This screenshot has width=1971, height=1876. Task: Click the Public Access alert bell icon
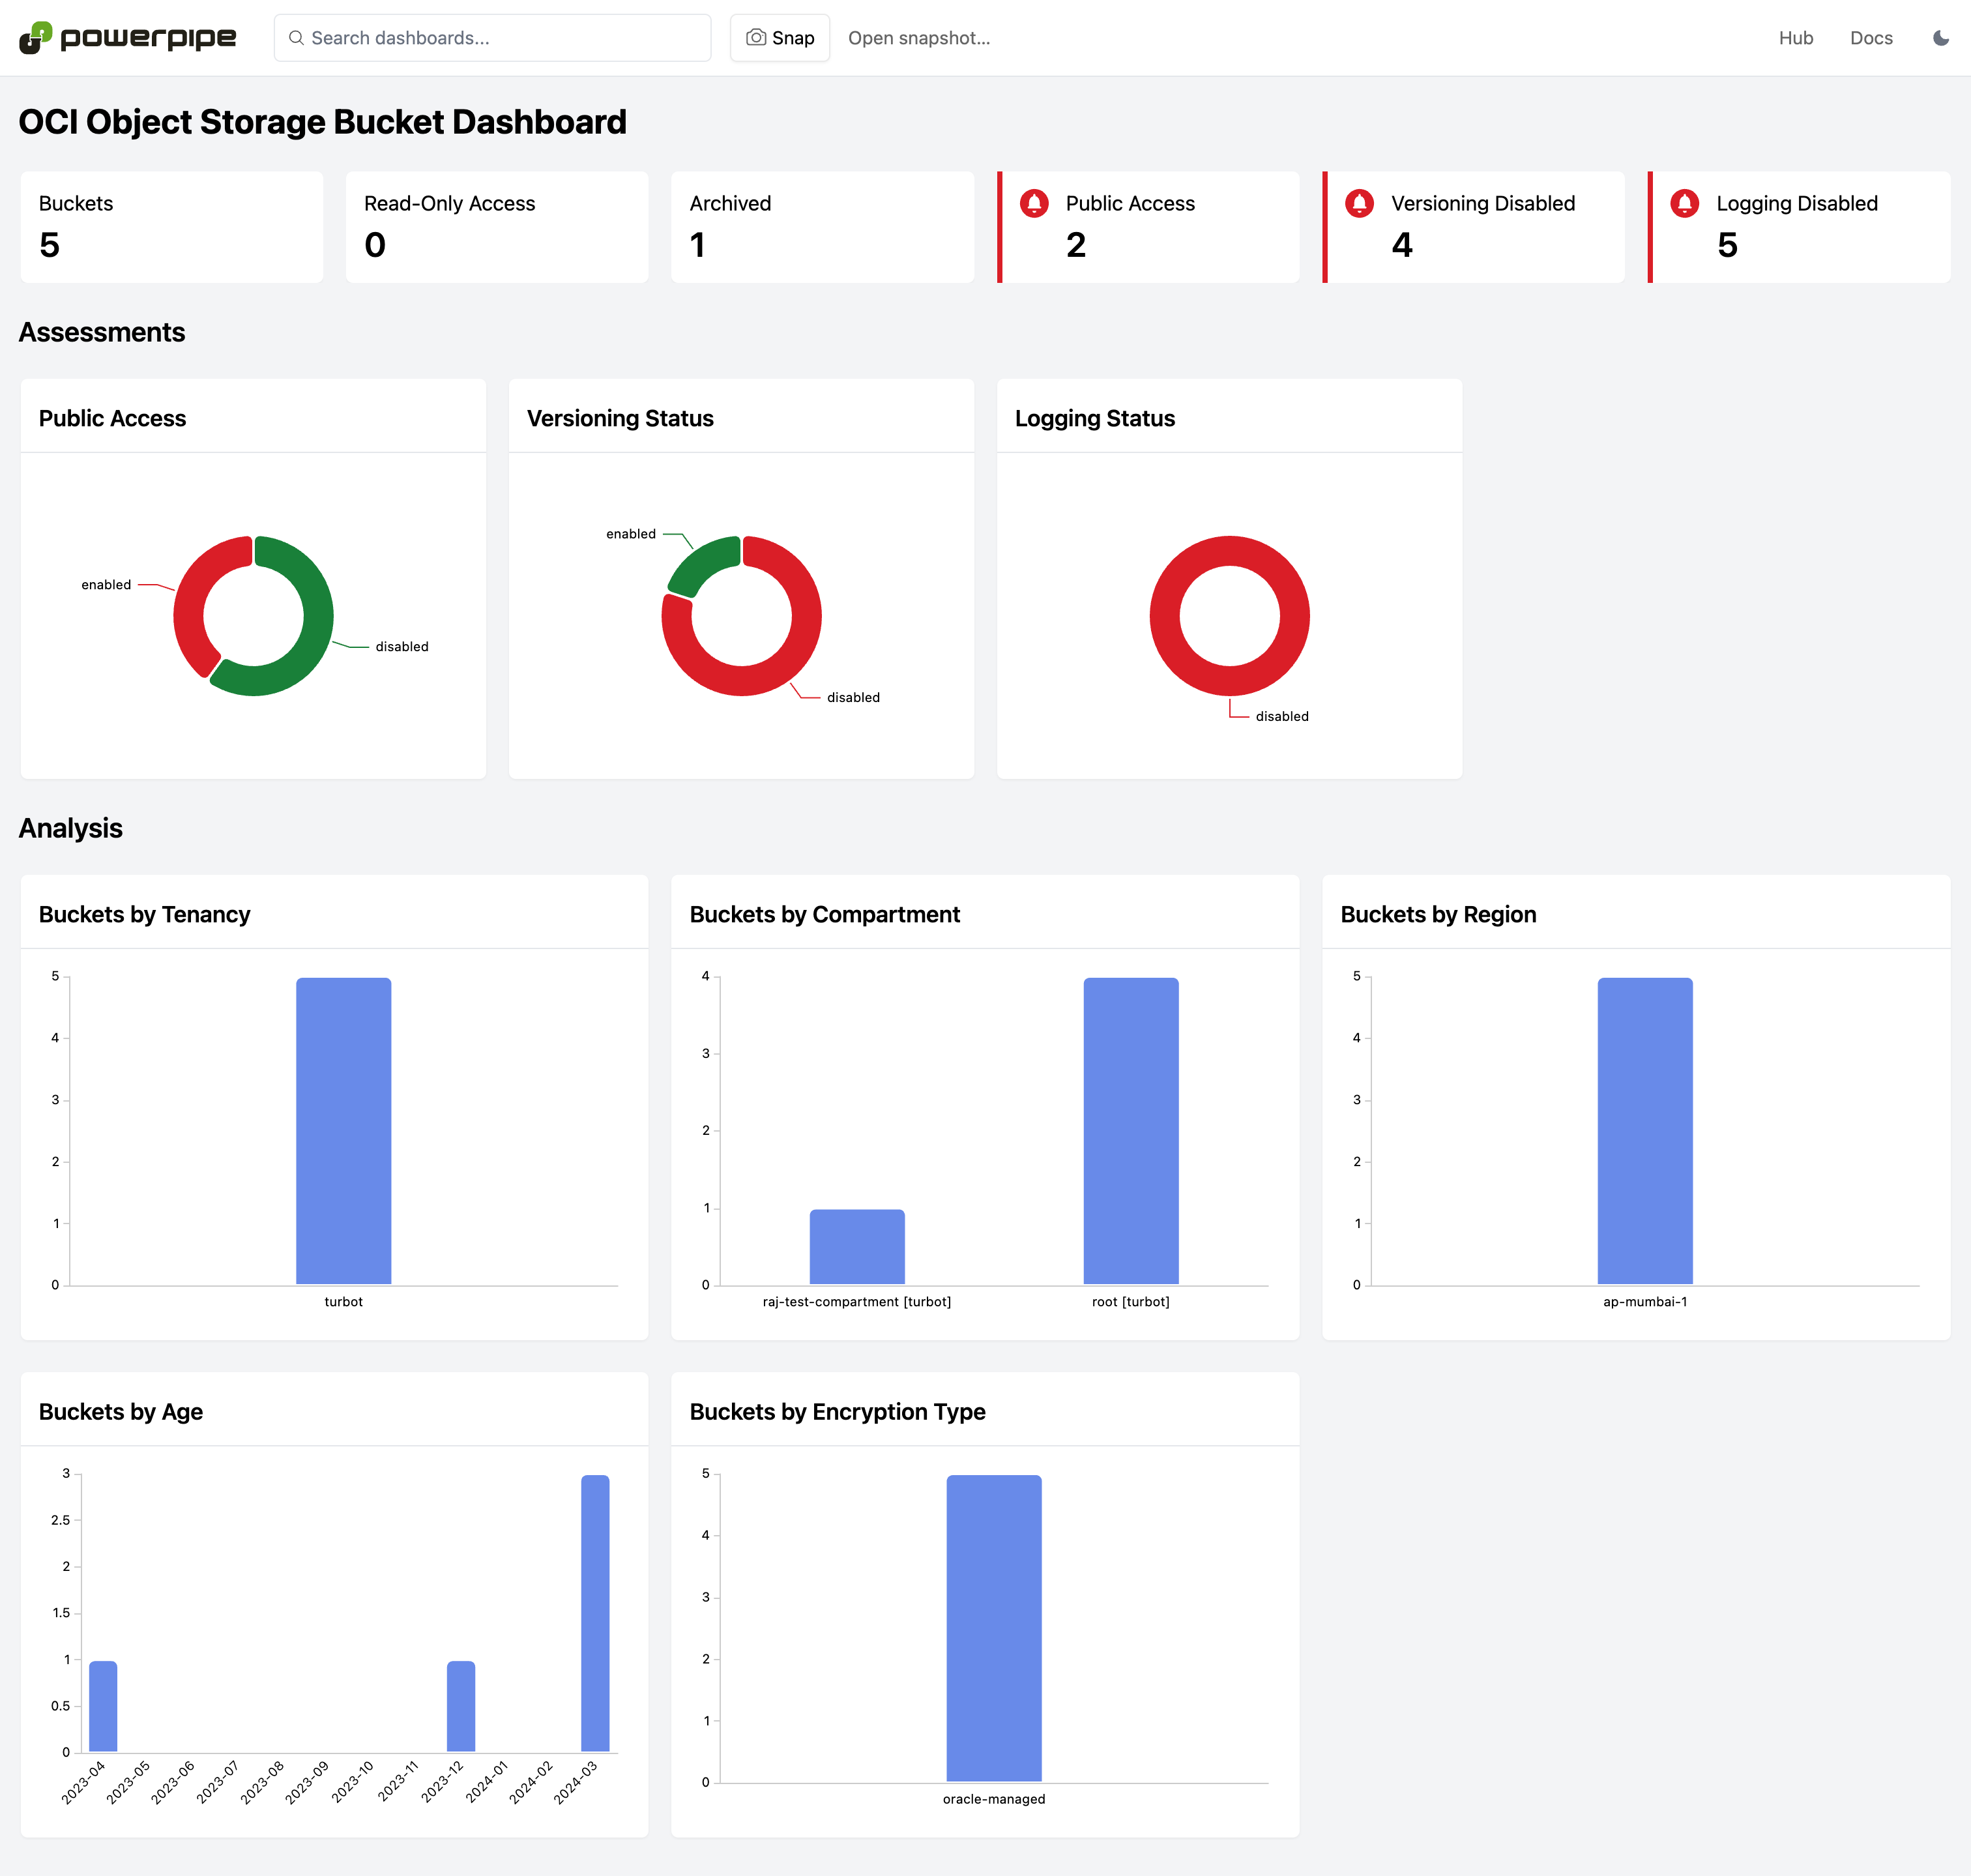[x=1034, y=203]
